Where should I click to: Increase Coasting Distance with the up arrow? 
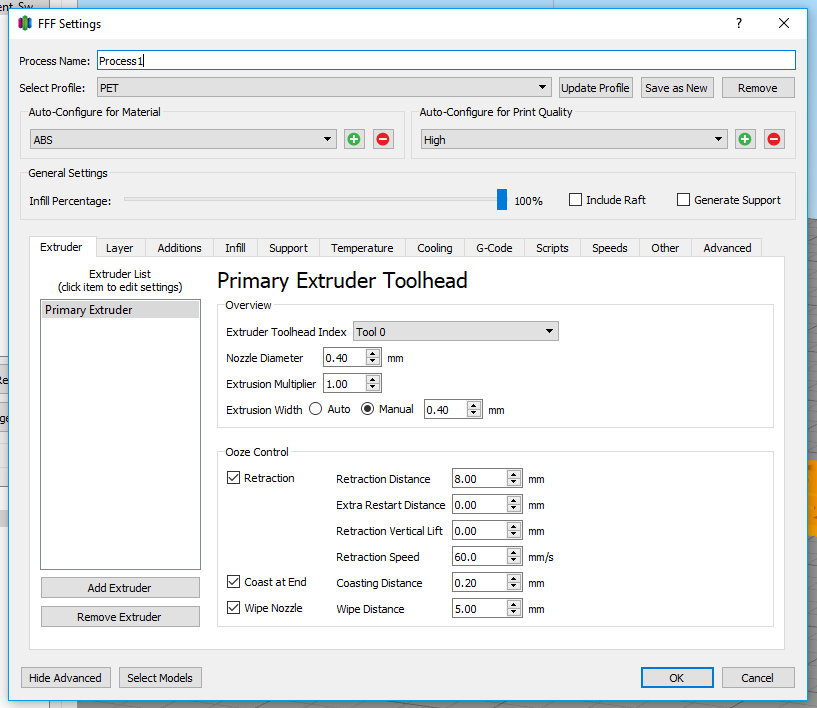click(514, 579)
